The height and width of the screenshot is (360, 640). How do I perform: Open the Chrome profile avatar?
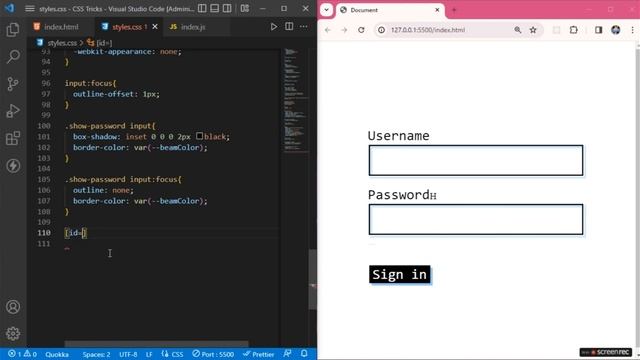click(x=616, y=30)
